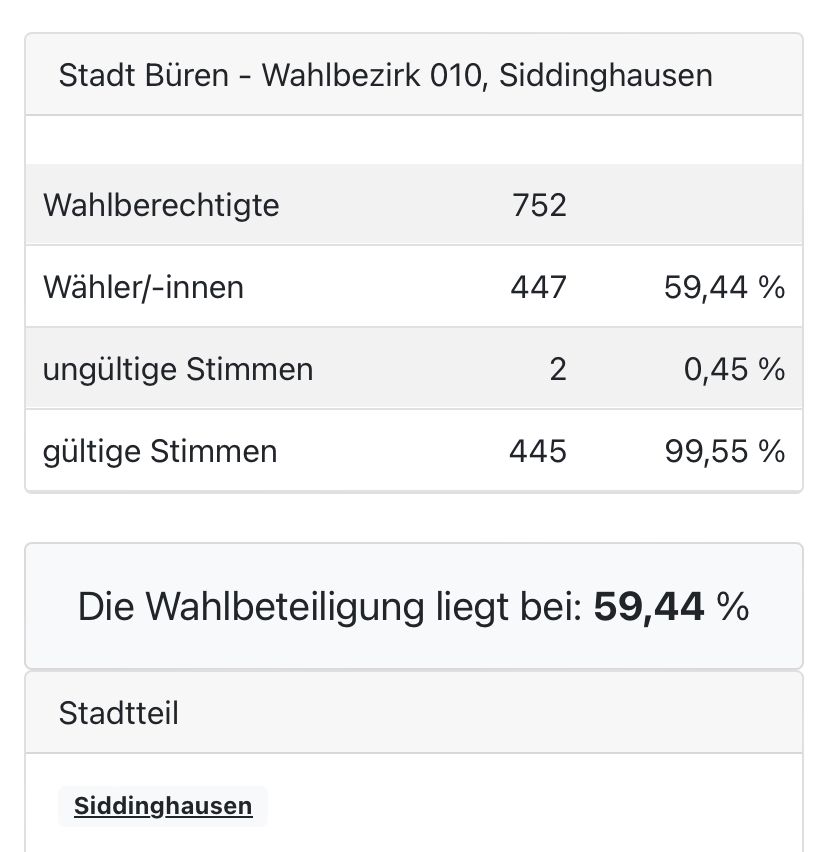Select the Wahlberechtigte row label
This screenshot has width=828, height=852.
click(x=161, y=206)
